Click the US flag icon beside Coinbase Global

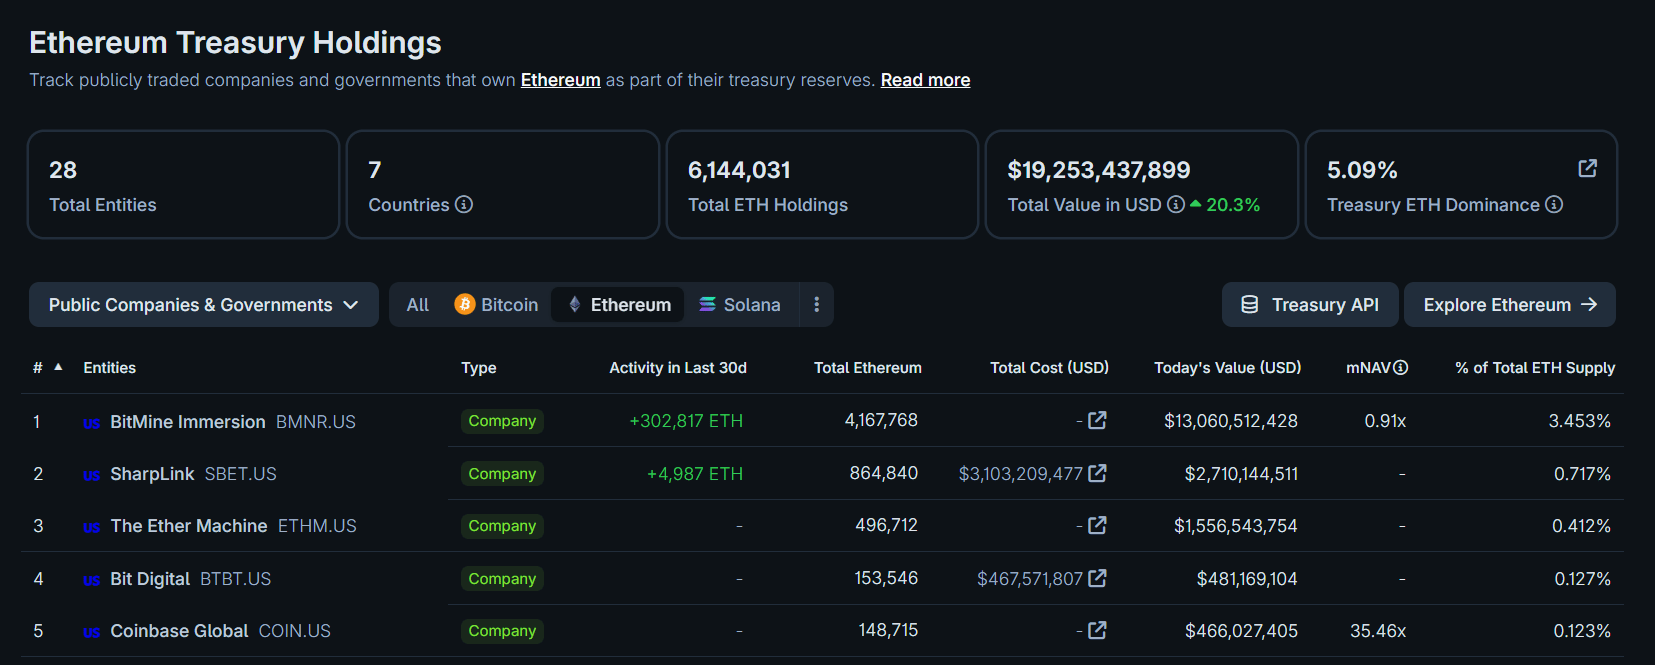(x=91, y=632)
